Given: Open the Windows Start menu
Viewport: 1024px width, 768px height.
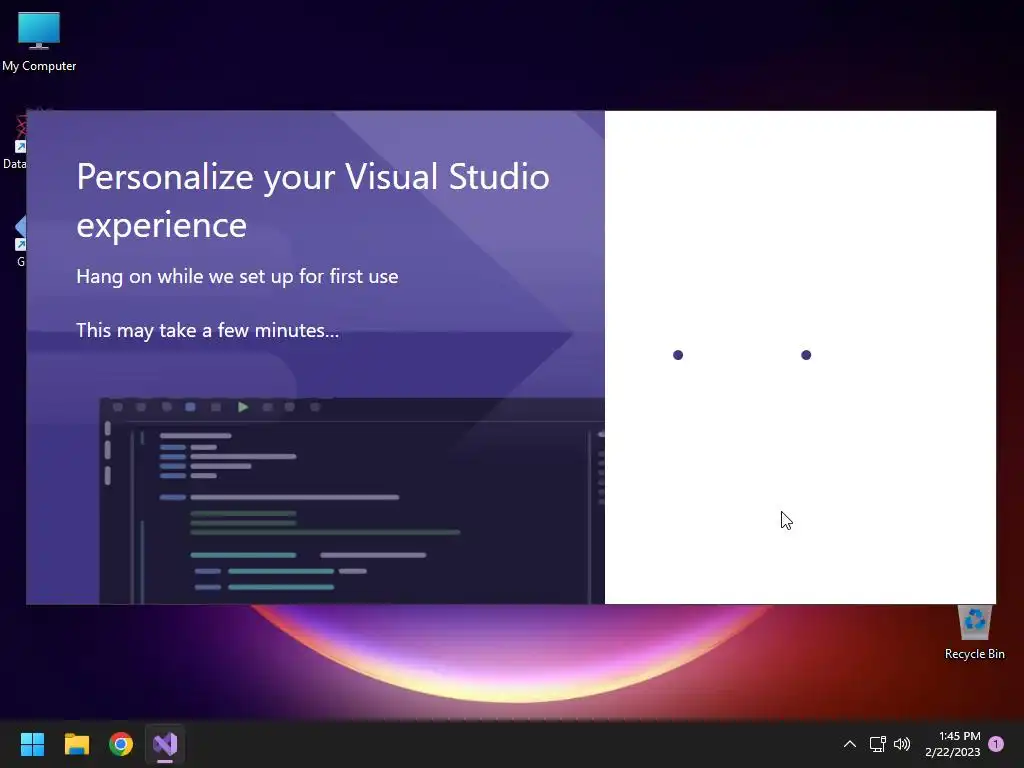Looking at the screenshot, I should [32, 744].
